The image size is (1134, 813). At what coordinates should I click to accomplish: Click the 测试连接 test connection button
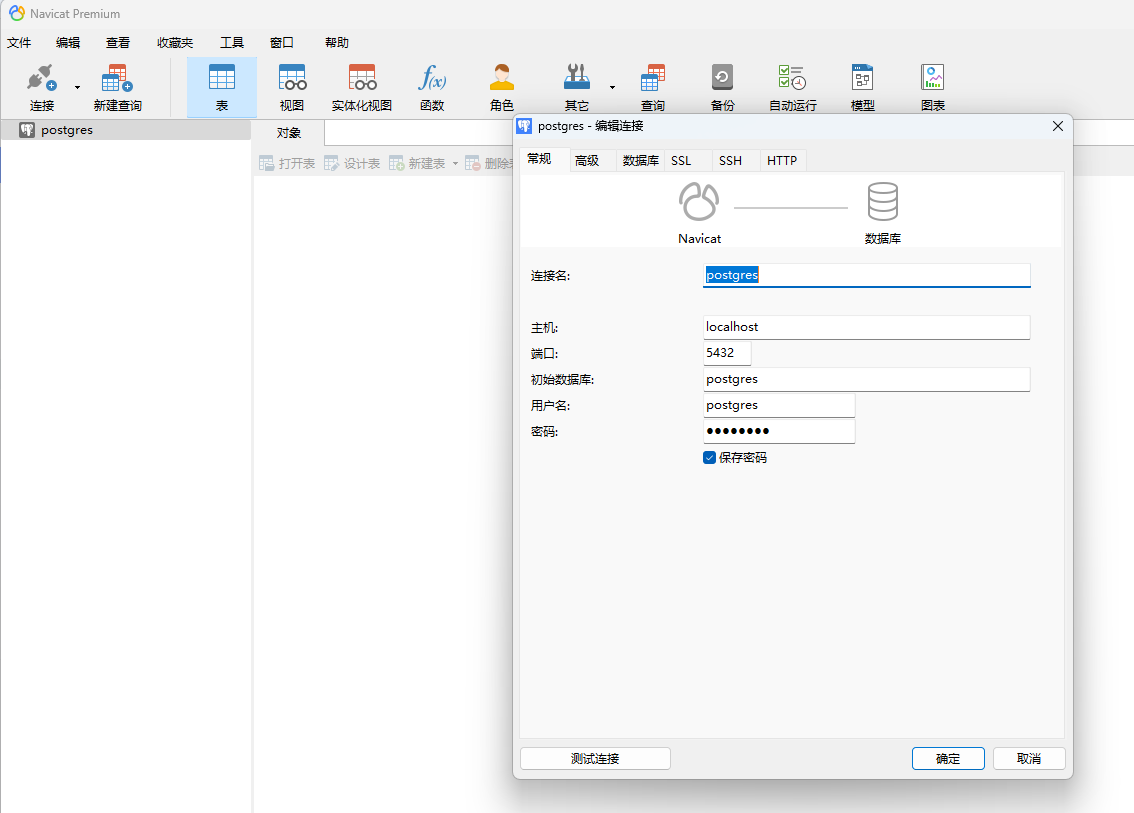point(595,758)
